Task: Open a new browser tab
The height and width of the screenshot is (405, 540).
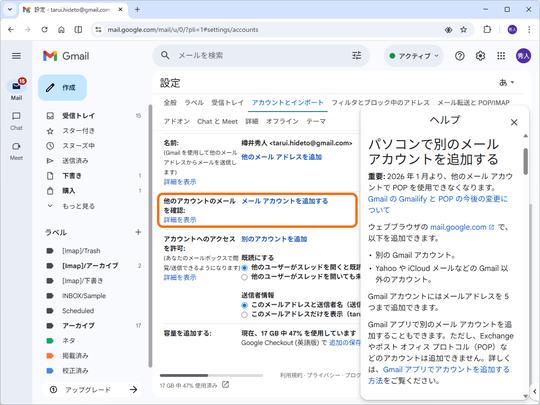Action: (137, 10)
